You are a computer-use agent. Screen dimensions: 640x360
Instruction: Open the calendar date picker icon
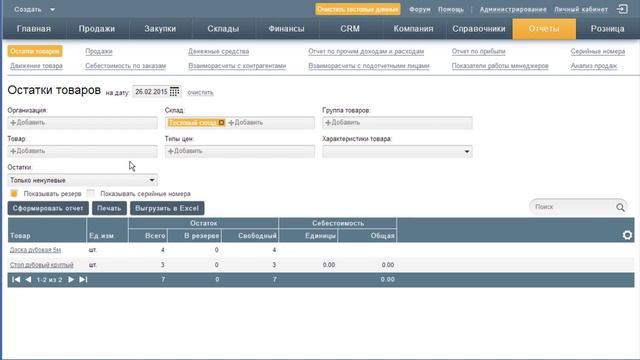174,92
